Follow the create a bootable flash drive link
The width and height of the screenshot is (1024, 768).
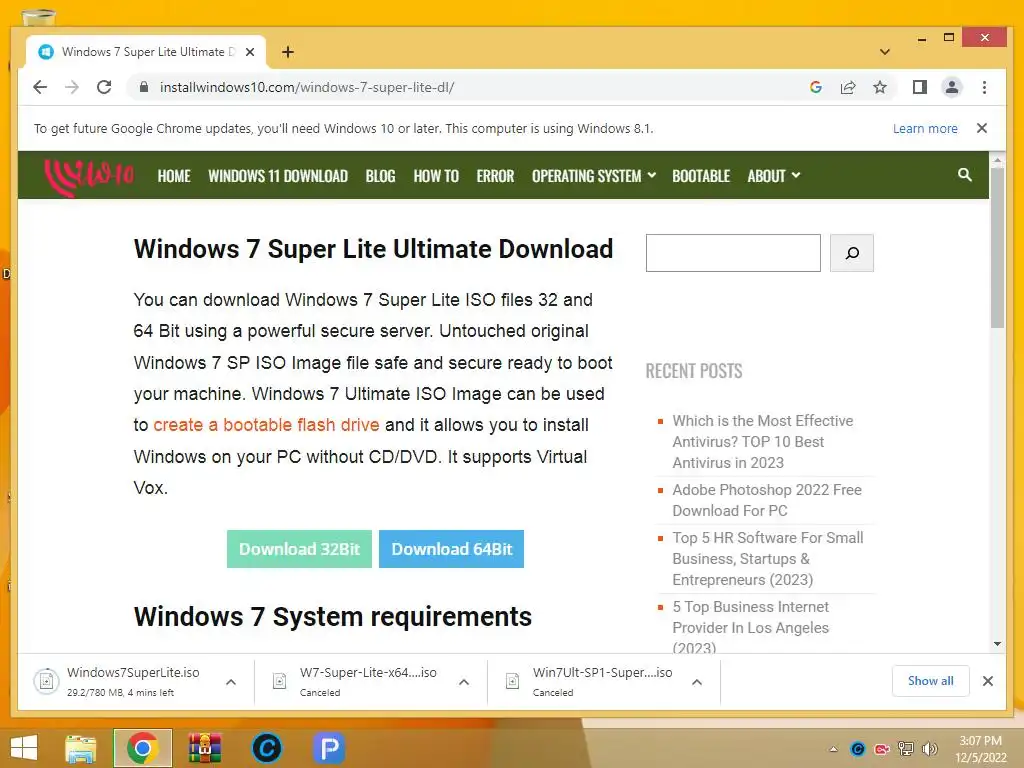tap(266, 425)
